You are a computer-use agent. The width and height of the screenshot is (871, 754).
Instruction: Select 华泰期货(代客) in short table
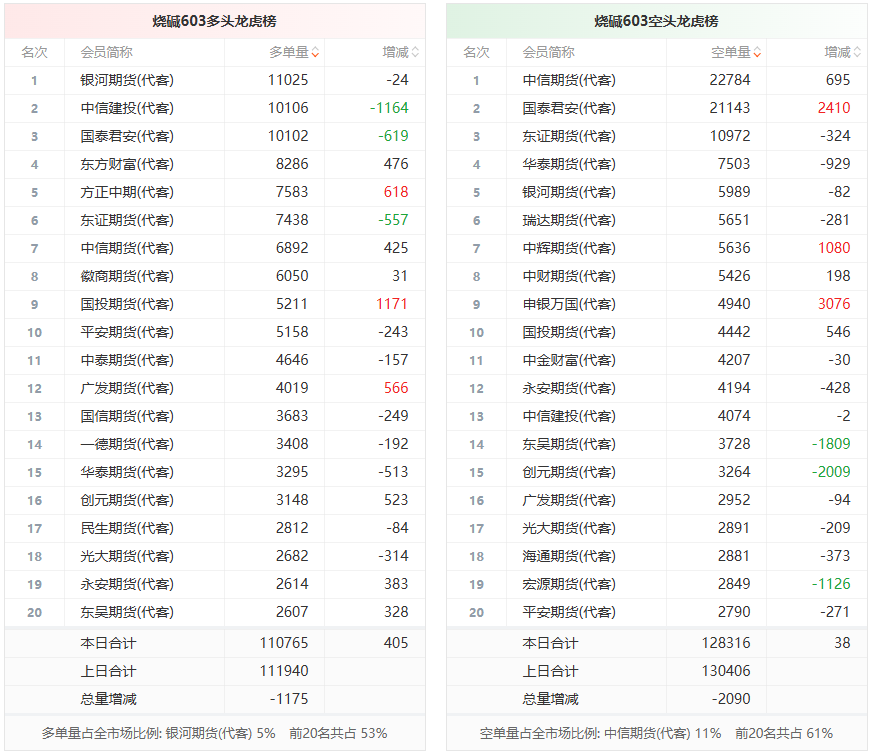(x=569, y=164)
